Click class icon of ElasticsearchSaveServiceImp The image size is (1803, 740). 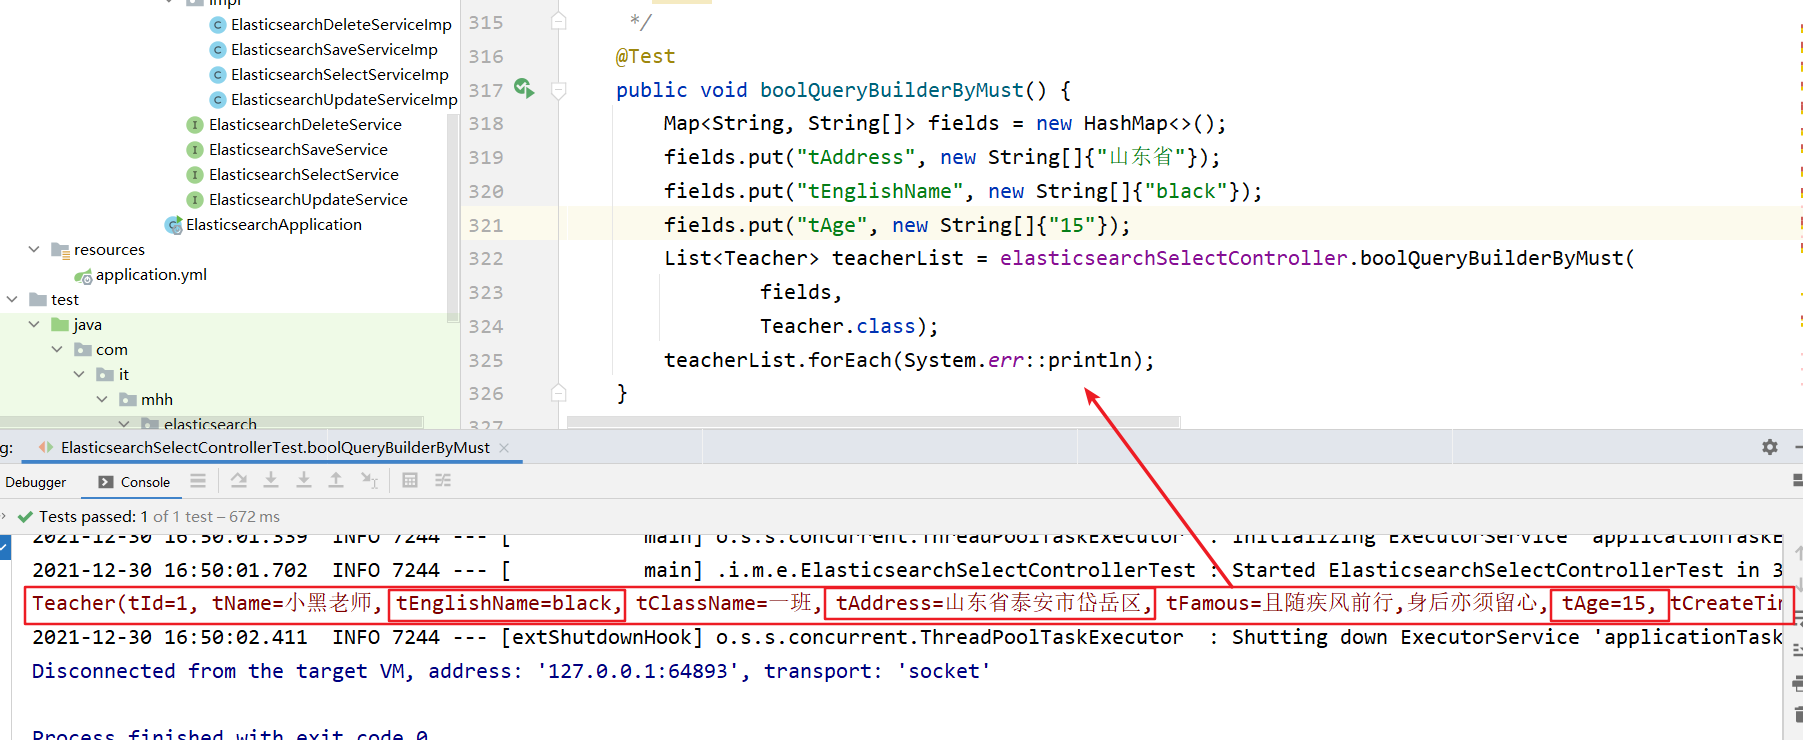click(218, 49)
